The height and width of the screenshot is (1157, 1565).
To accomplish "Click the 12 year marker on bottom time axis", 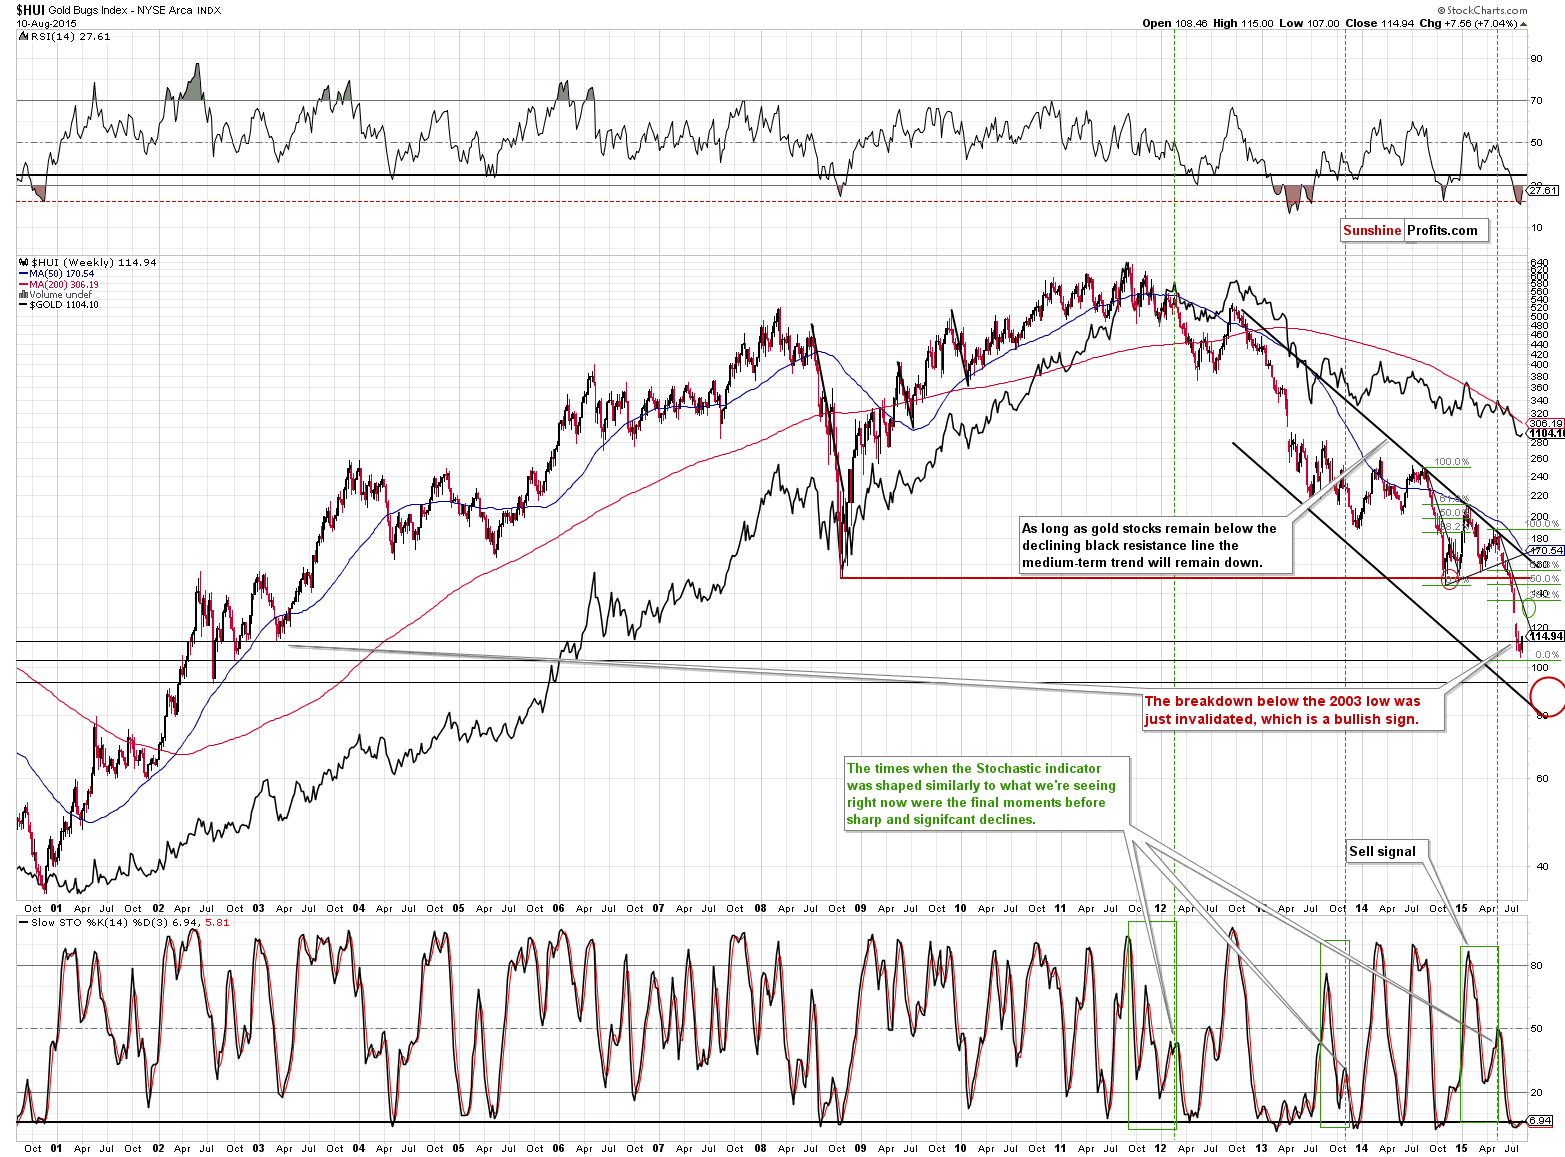I will coord(1160,1148).
